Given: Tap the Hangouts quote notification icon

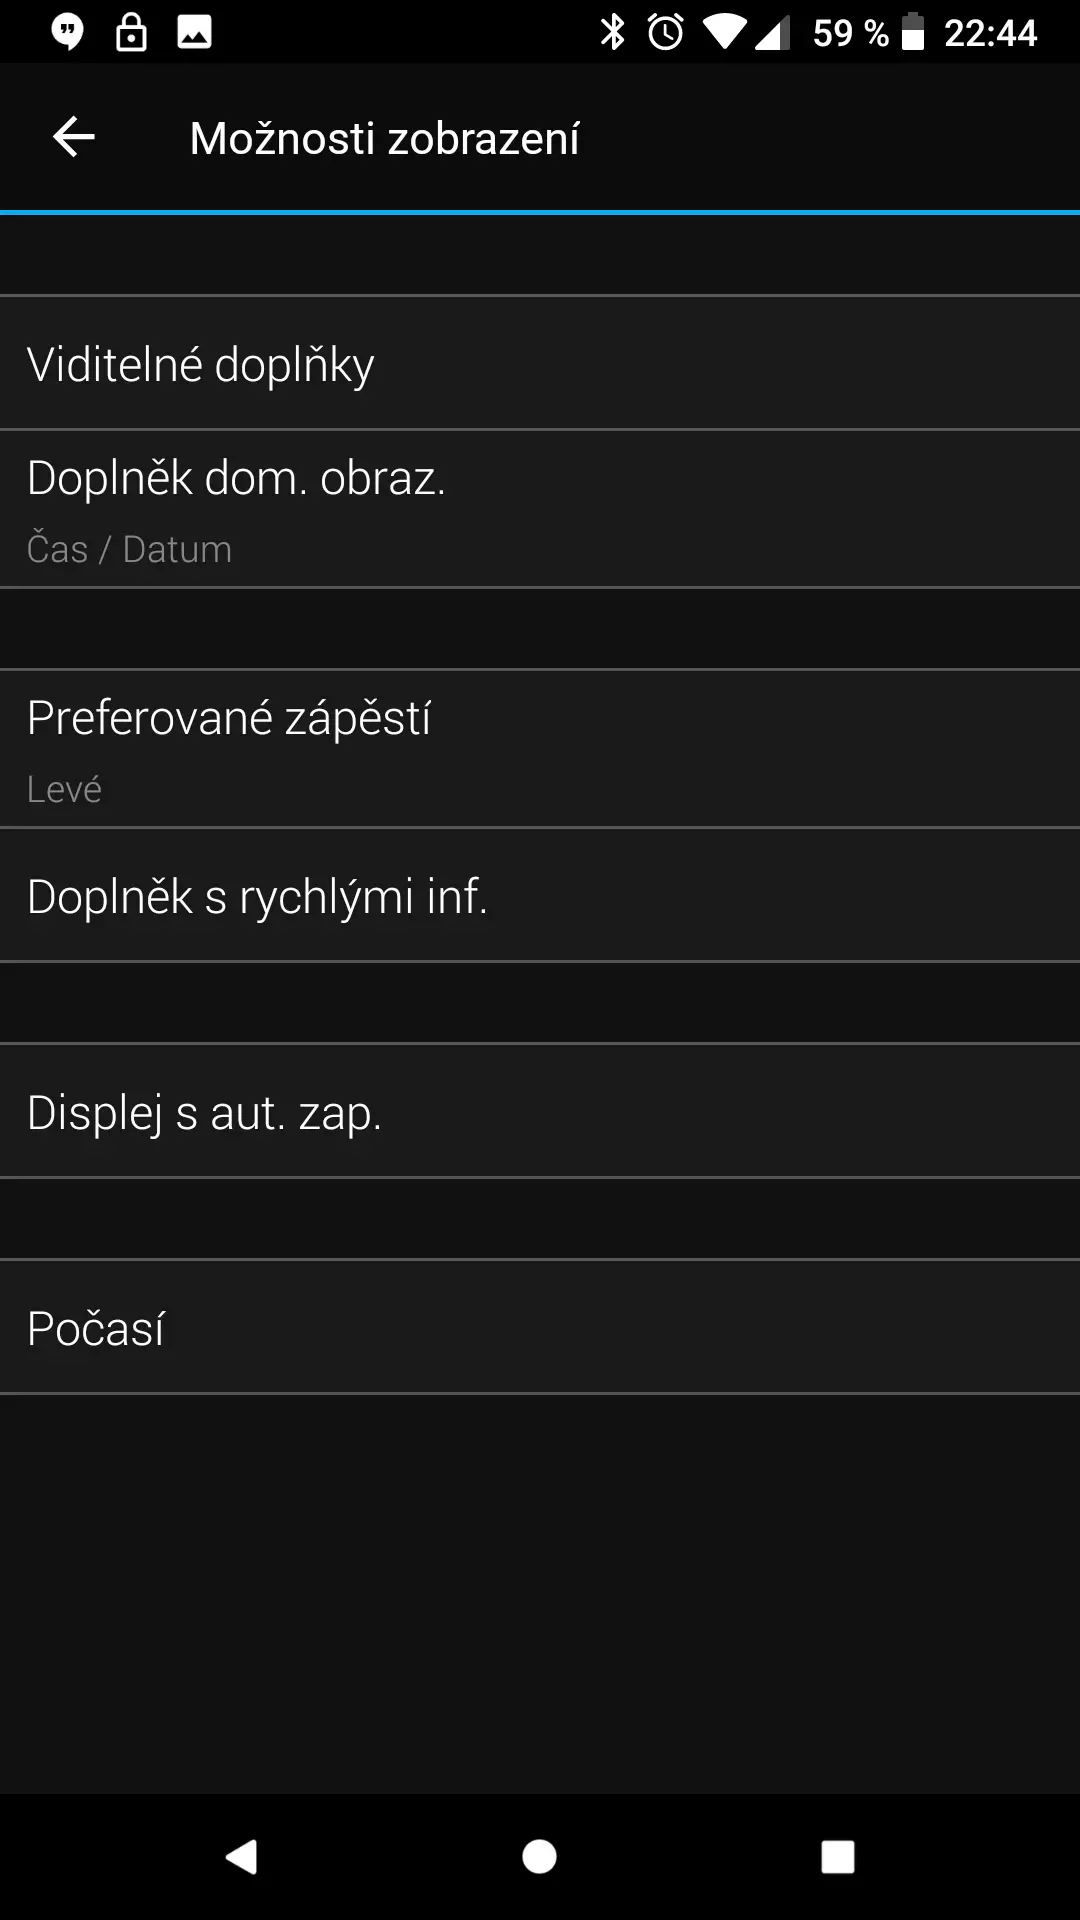Looking at the screenshot, I should (68, 32).
